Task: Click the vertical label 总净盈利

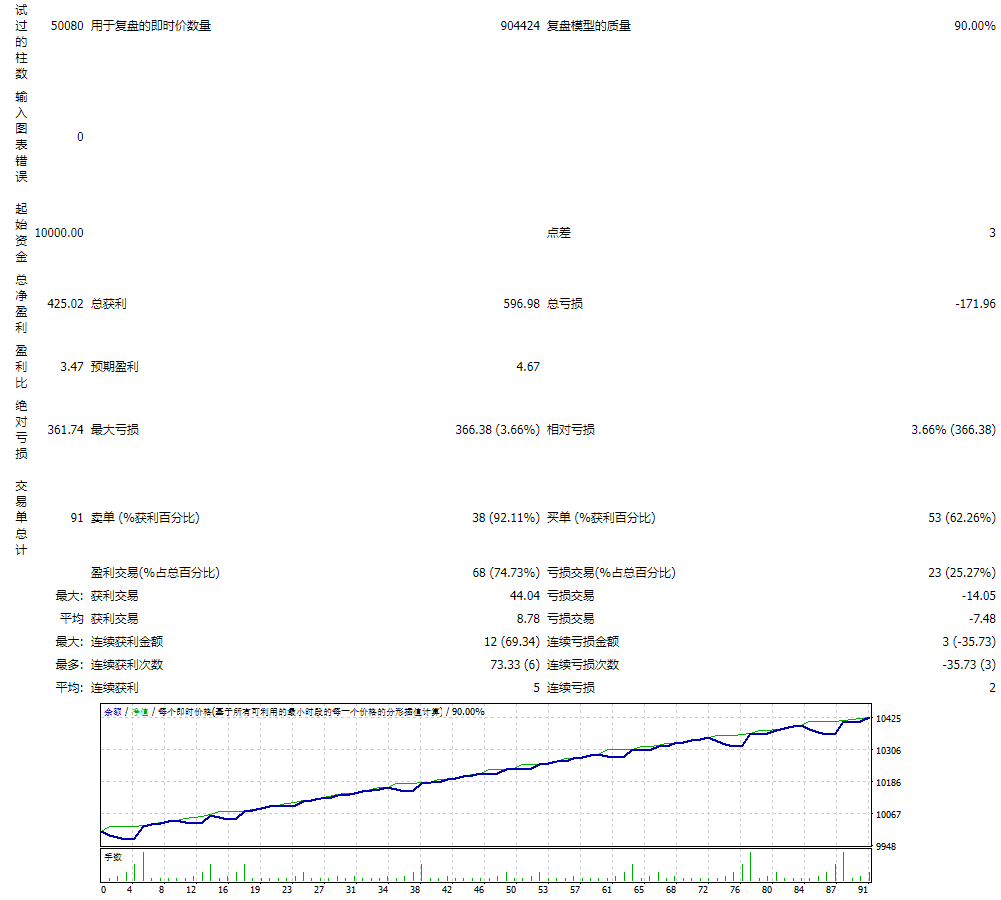Action: point(21,303)
